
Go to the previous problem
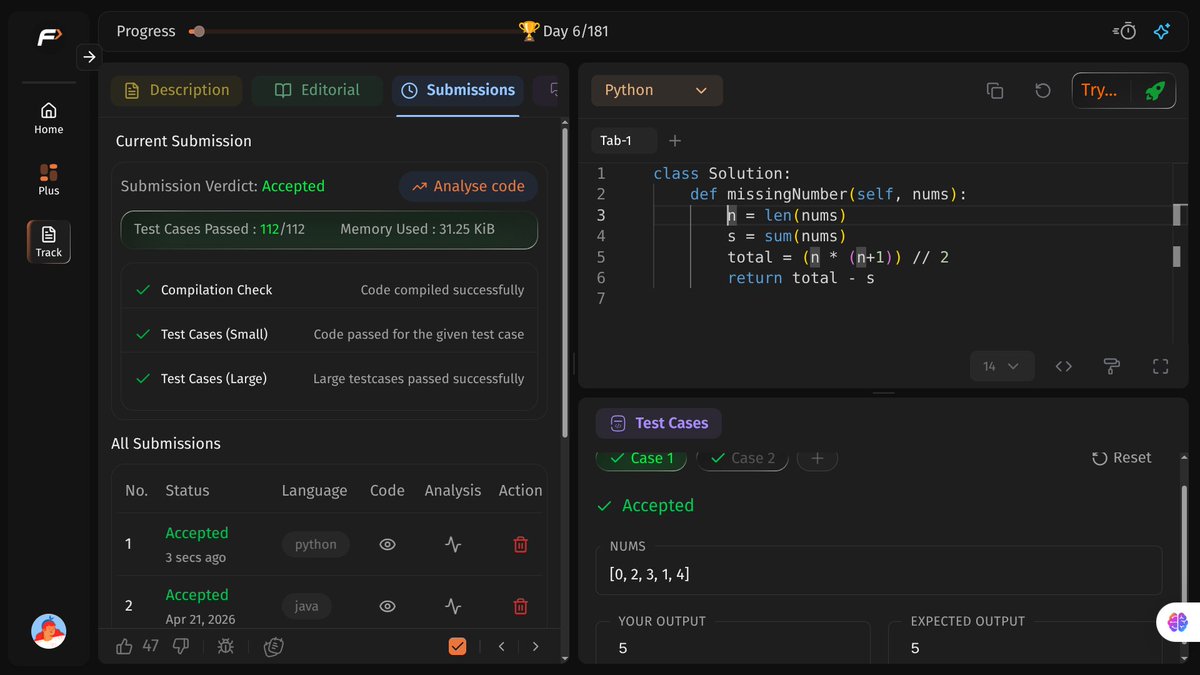pyautogui.click(x=502, y=646)
